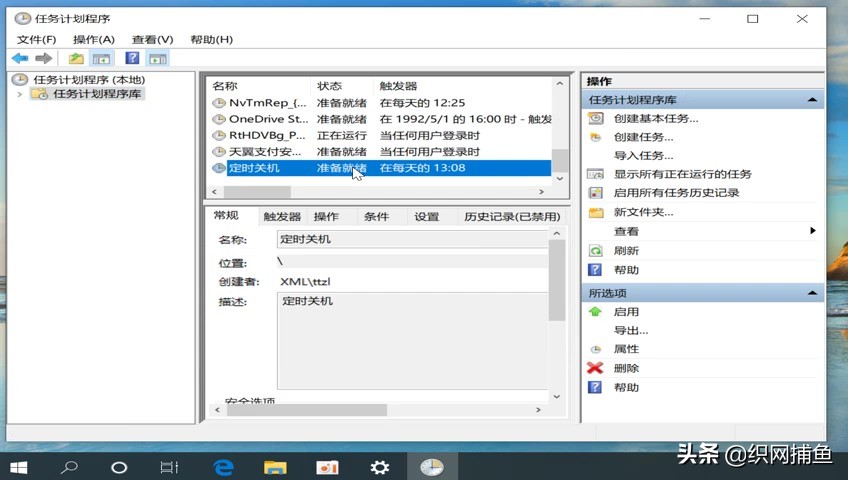Click the help icon under 任务计划程序库 section
The height and width of the screenshot is (480, 848).
(x=595, y=270)
